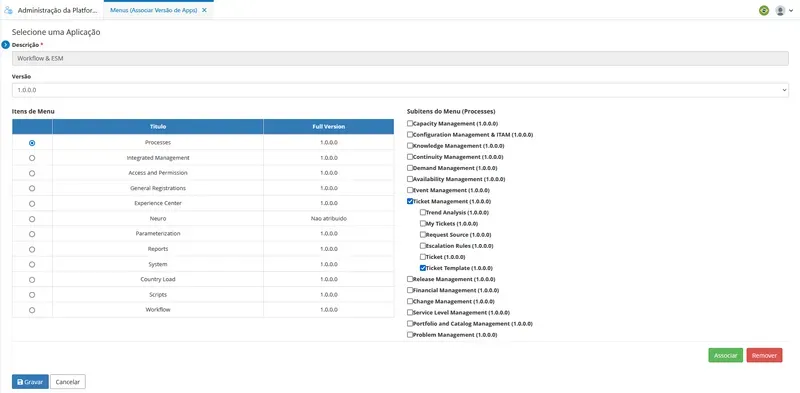The image size is (800, 393).
Task: Check Trend Analysis checkbox
Action: point(422,212)
